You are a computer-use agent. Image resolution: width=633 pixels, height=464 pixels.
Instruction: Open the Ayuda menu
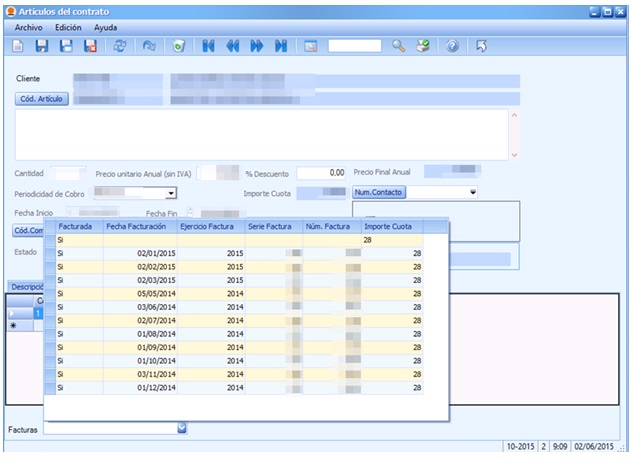coord(105,28)
